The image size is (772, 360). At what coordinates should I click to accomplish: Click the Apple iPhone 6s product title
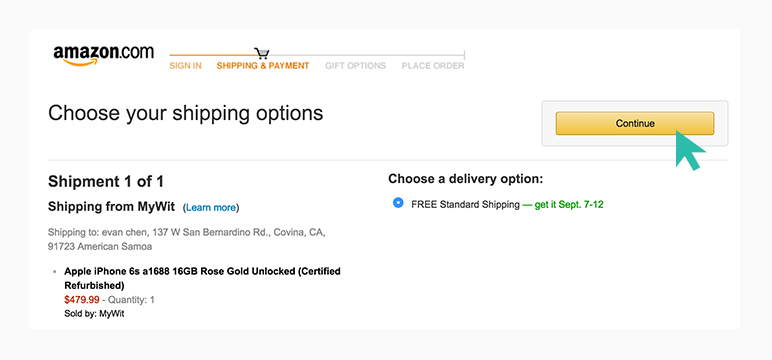pyautogui.click(x=202, y=278)
